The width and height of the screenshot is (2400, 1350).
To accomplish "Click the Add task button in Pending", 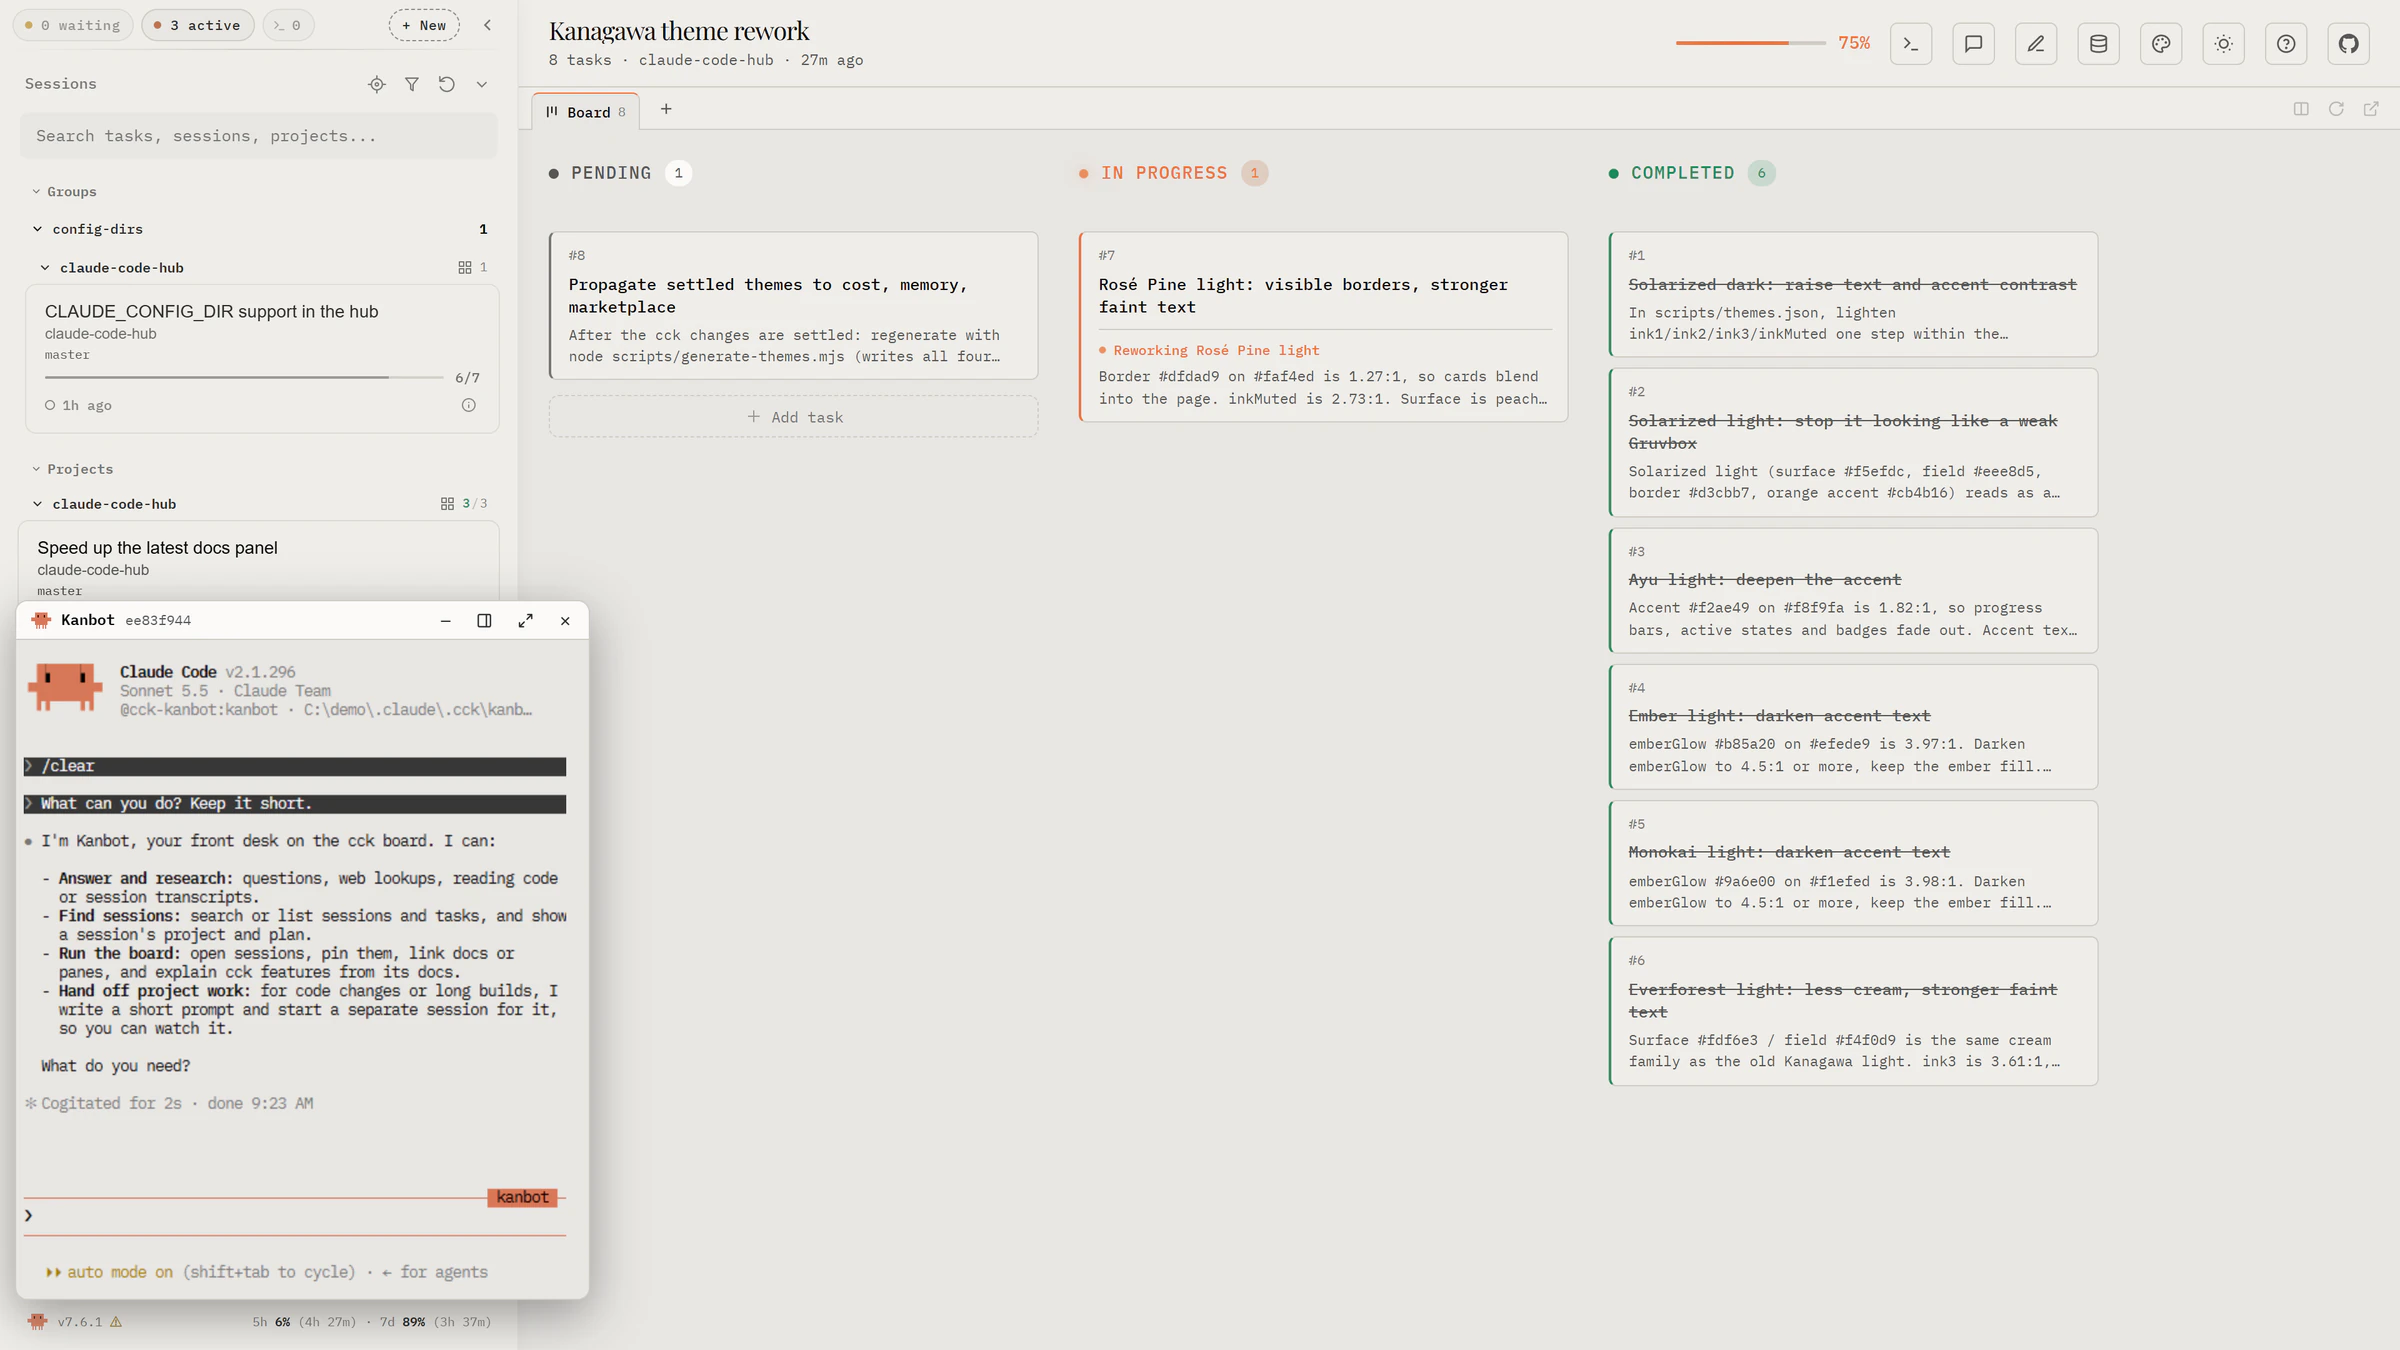I will (794, 417).
